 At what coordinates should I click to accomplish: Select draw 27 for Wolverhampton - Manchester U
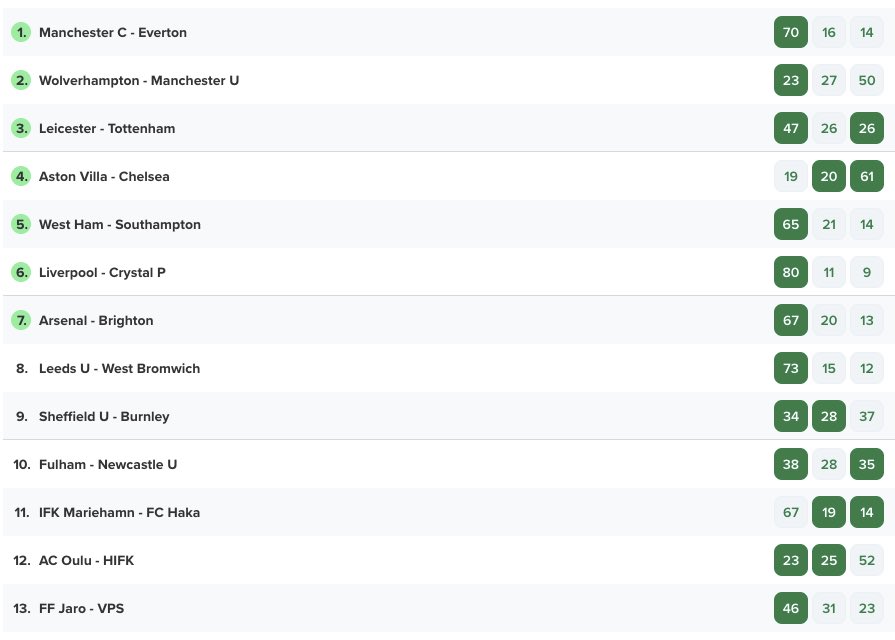(x=829, y=80)
